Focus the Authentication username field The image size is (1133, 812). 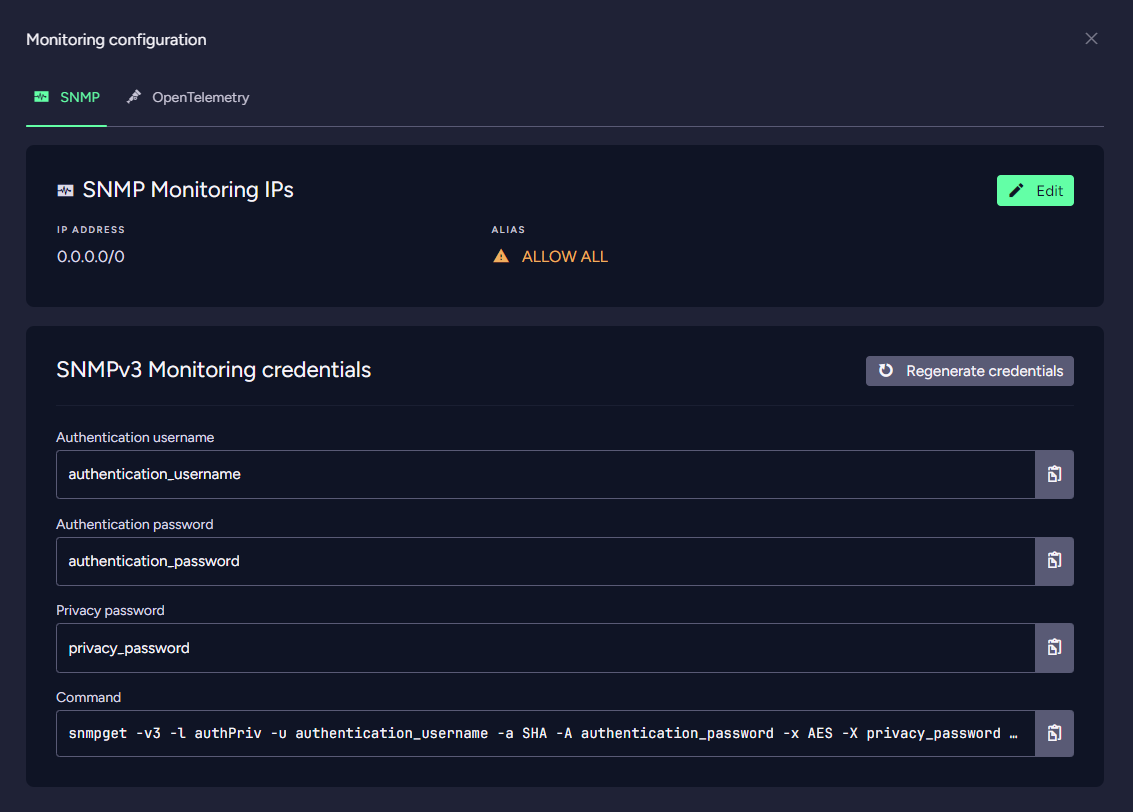click(x=546, y=475)
